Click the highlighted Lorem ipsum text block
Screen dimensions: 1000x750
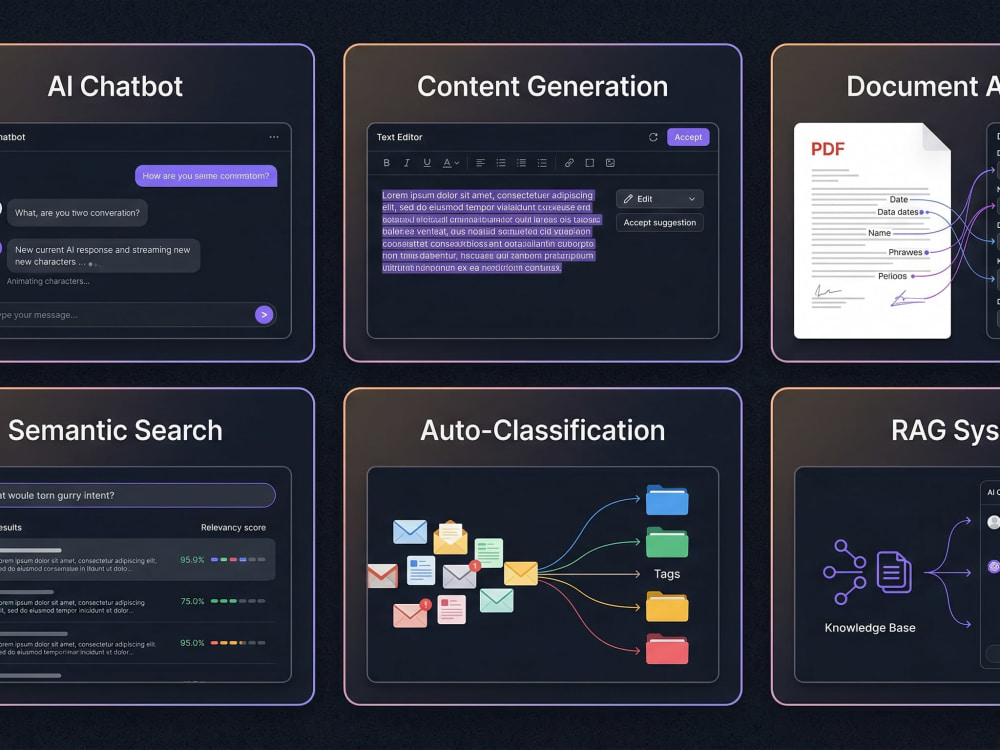(490, 232)
